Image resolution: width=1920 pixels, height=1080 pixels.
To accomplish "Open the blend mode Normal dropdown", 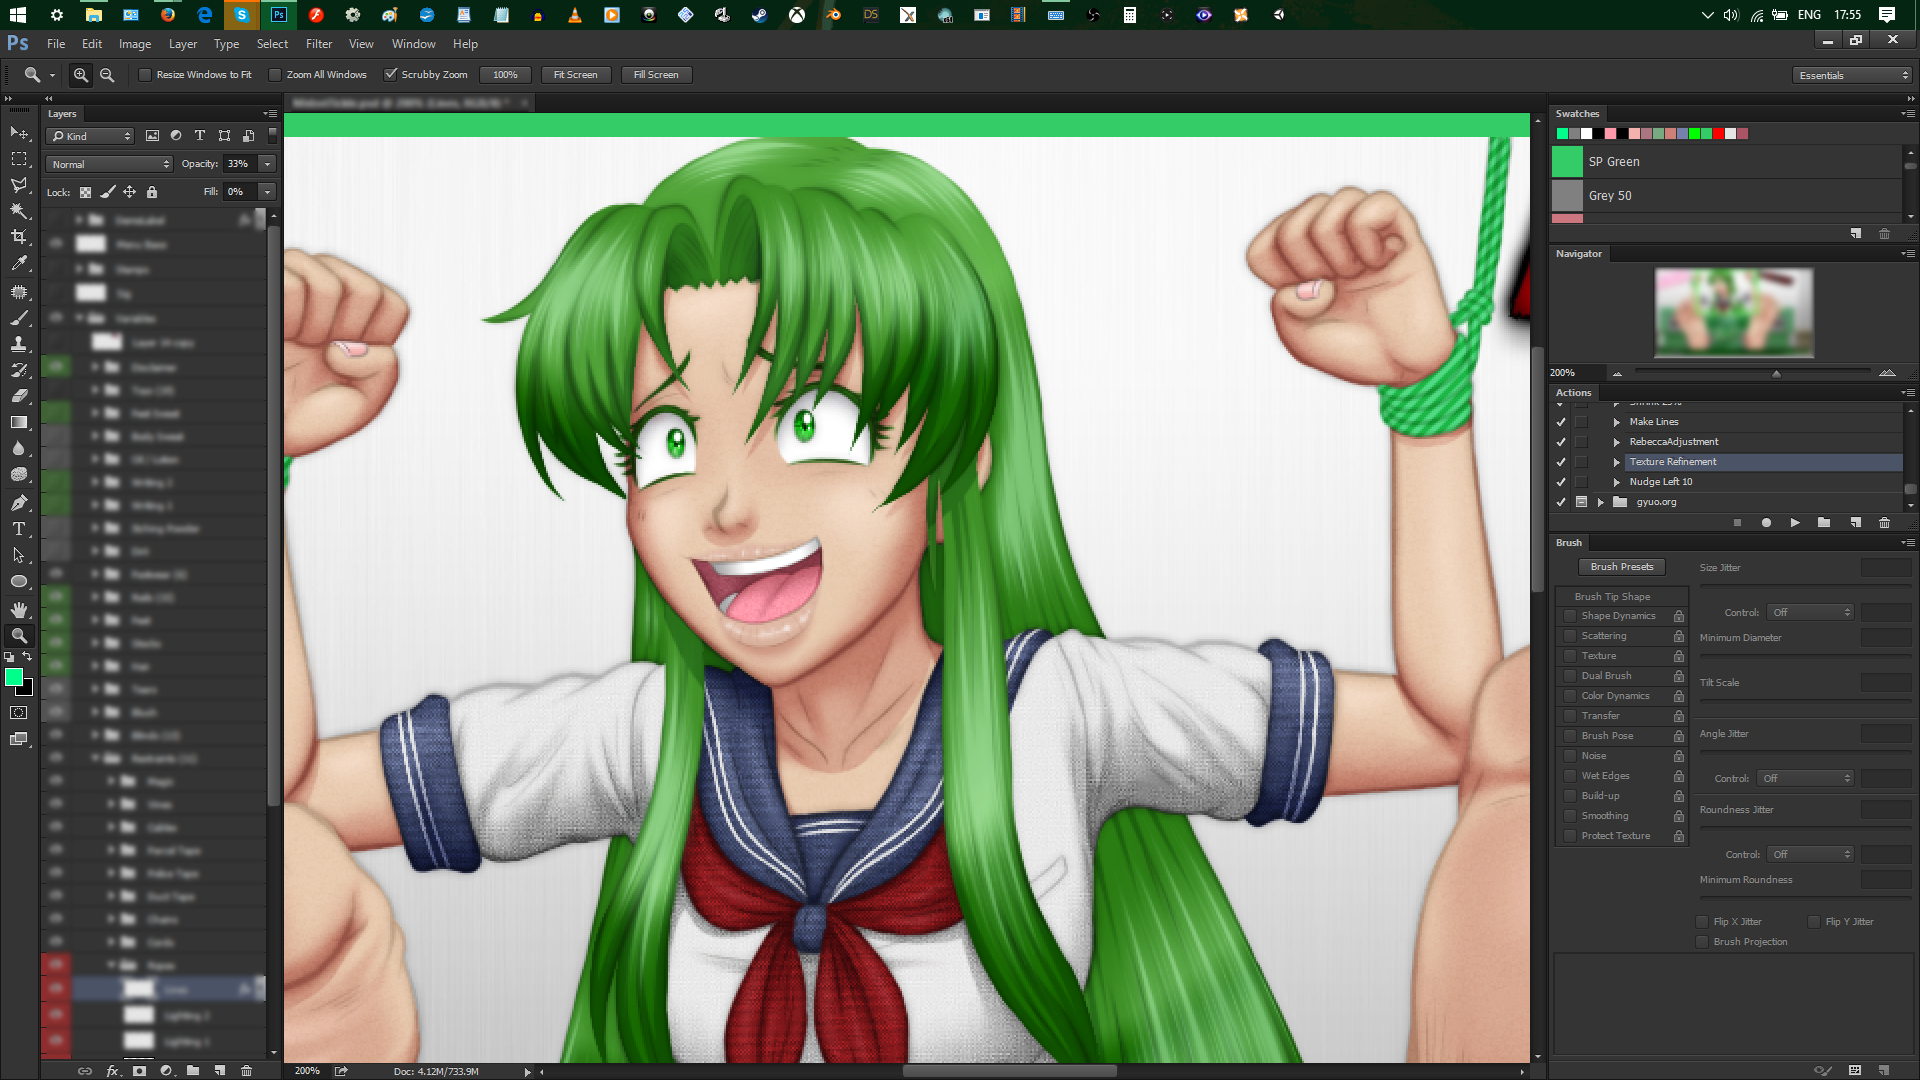I will tap(110, 164).
